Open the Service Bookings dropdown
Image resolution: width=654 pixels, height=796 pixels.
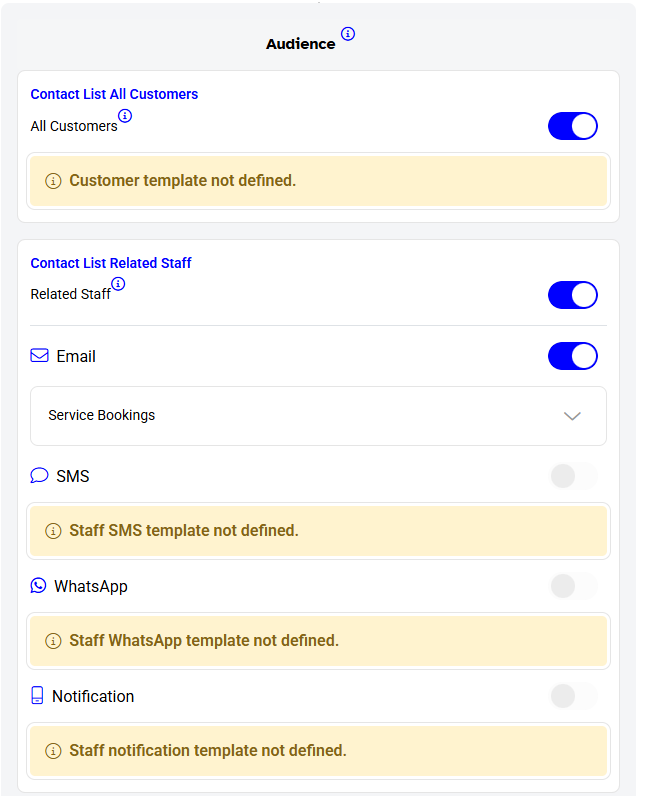(x=318, y=416)
